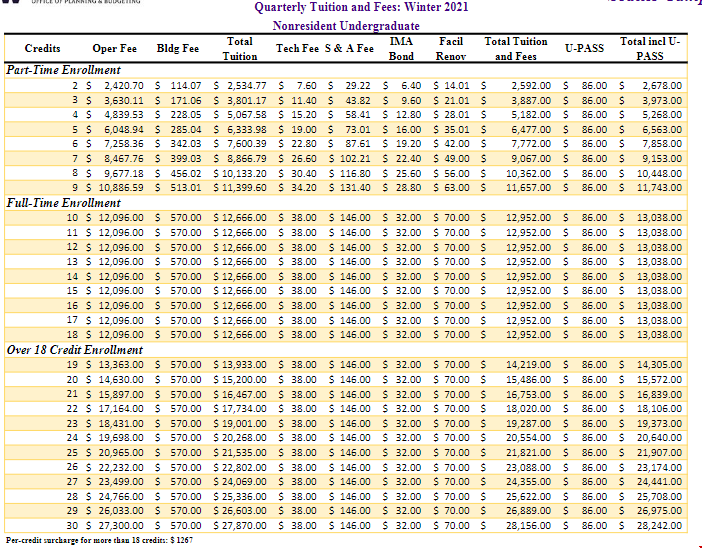Image resolution: width=702 pixels, height=548 pixels.
Task: Select the total tuition value 25,336.00
Action: click(244, 497)
